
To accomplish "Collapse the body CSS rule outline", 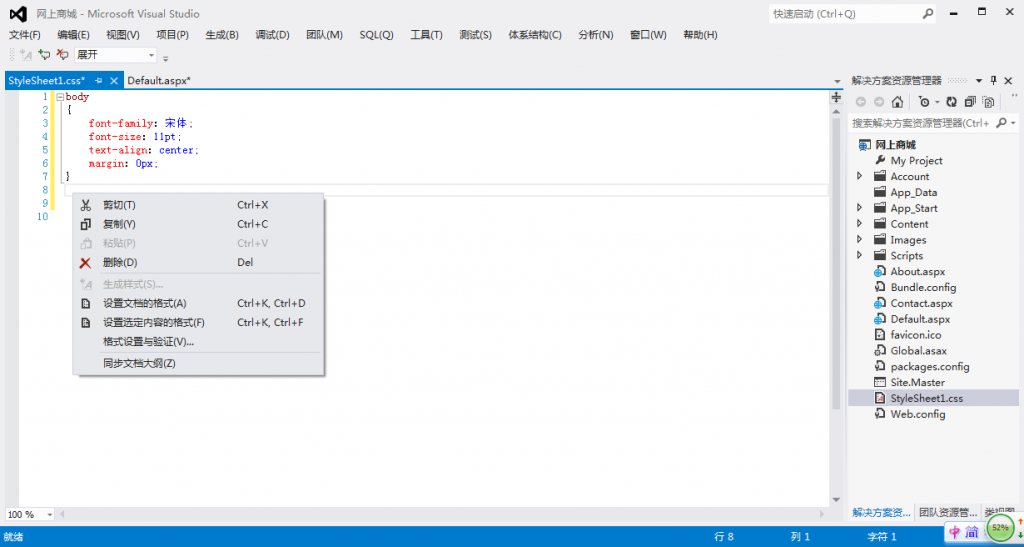I will tap(60, 97).
